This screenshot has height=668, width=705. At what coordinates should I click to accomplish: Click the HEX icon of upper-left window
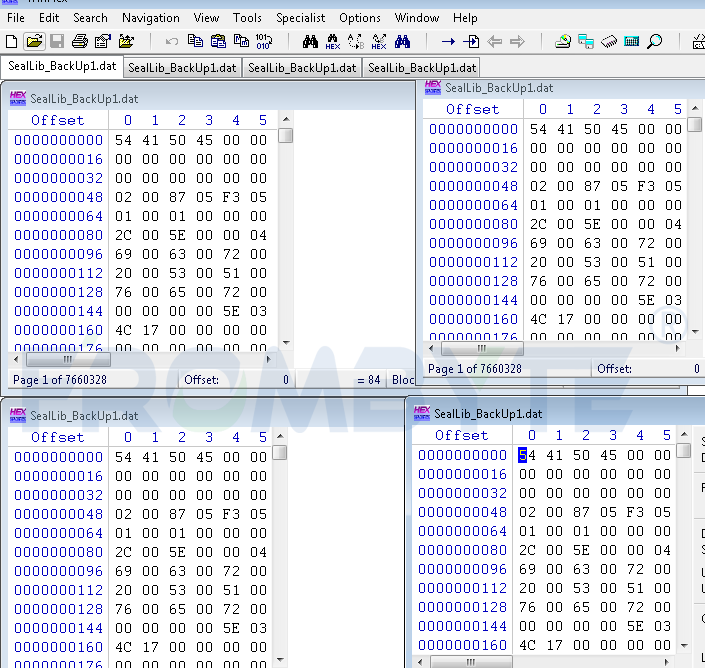(18, 98)
